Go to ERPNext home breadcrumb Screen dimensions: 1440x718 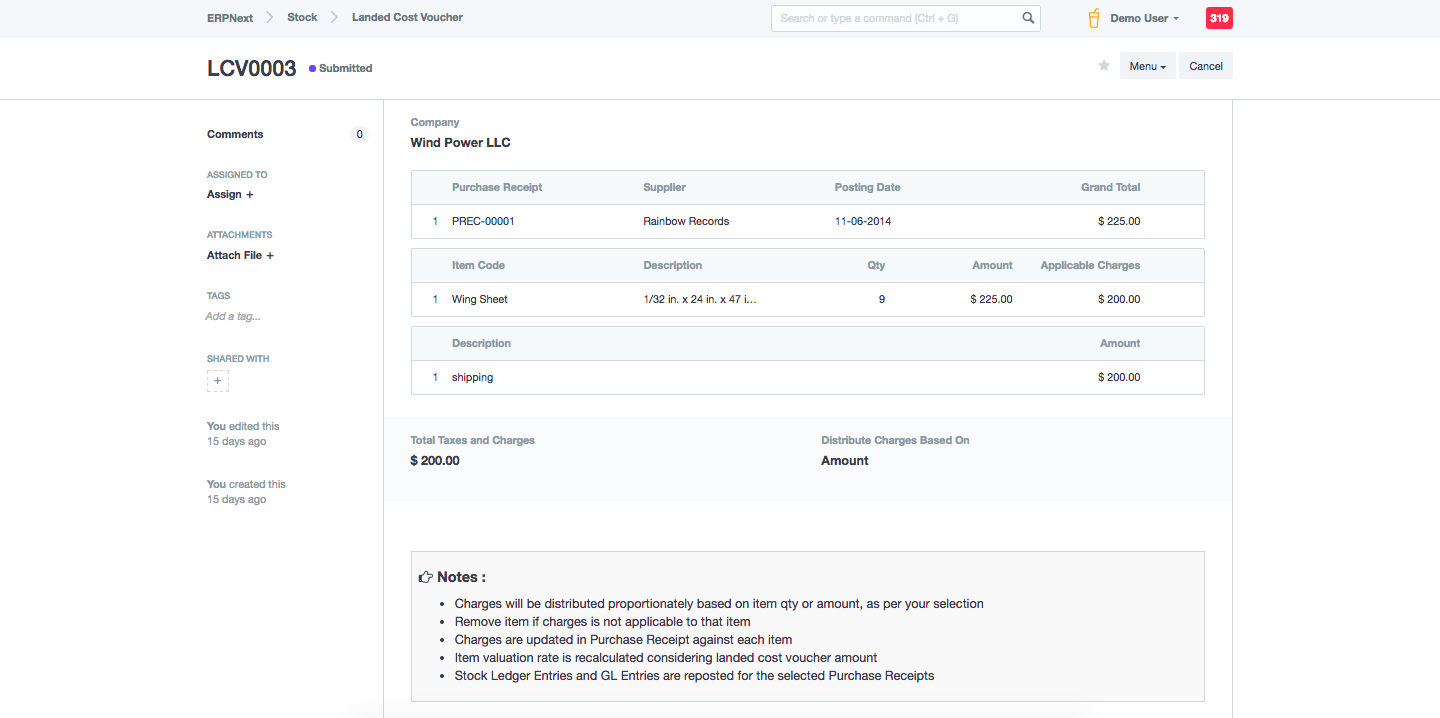230,18
